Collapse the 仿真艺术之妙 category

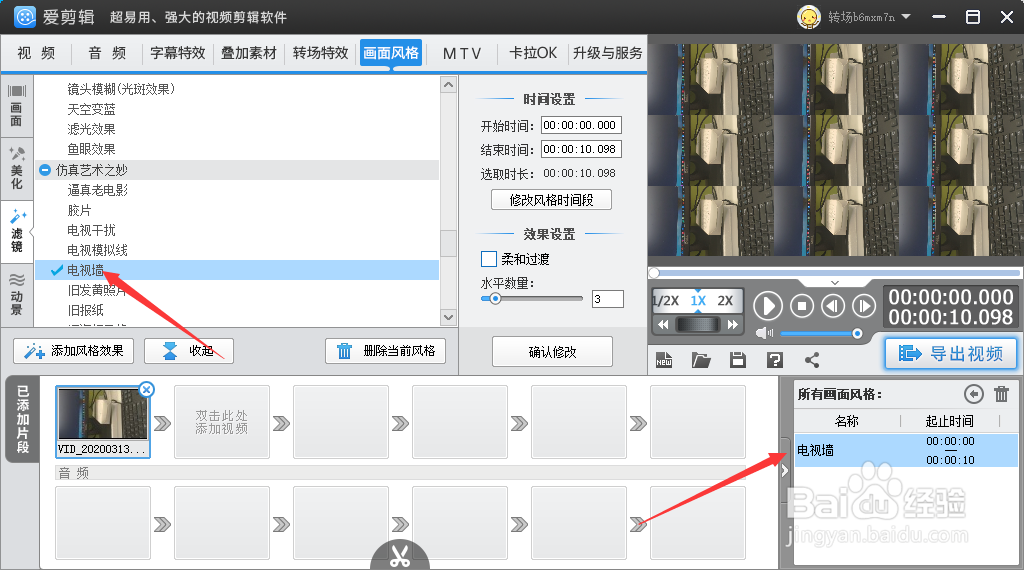click(45, 170)
